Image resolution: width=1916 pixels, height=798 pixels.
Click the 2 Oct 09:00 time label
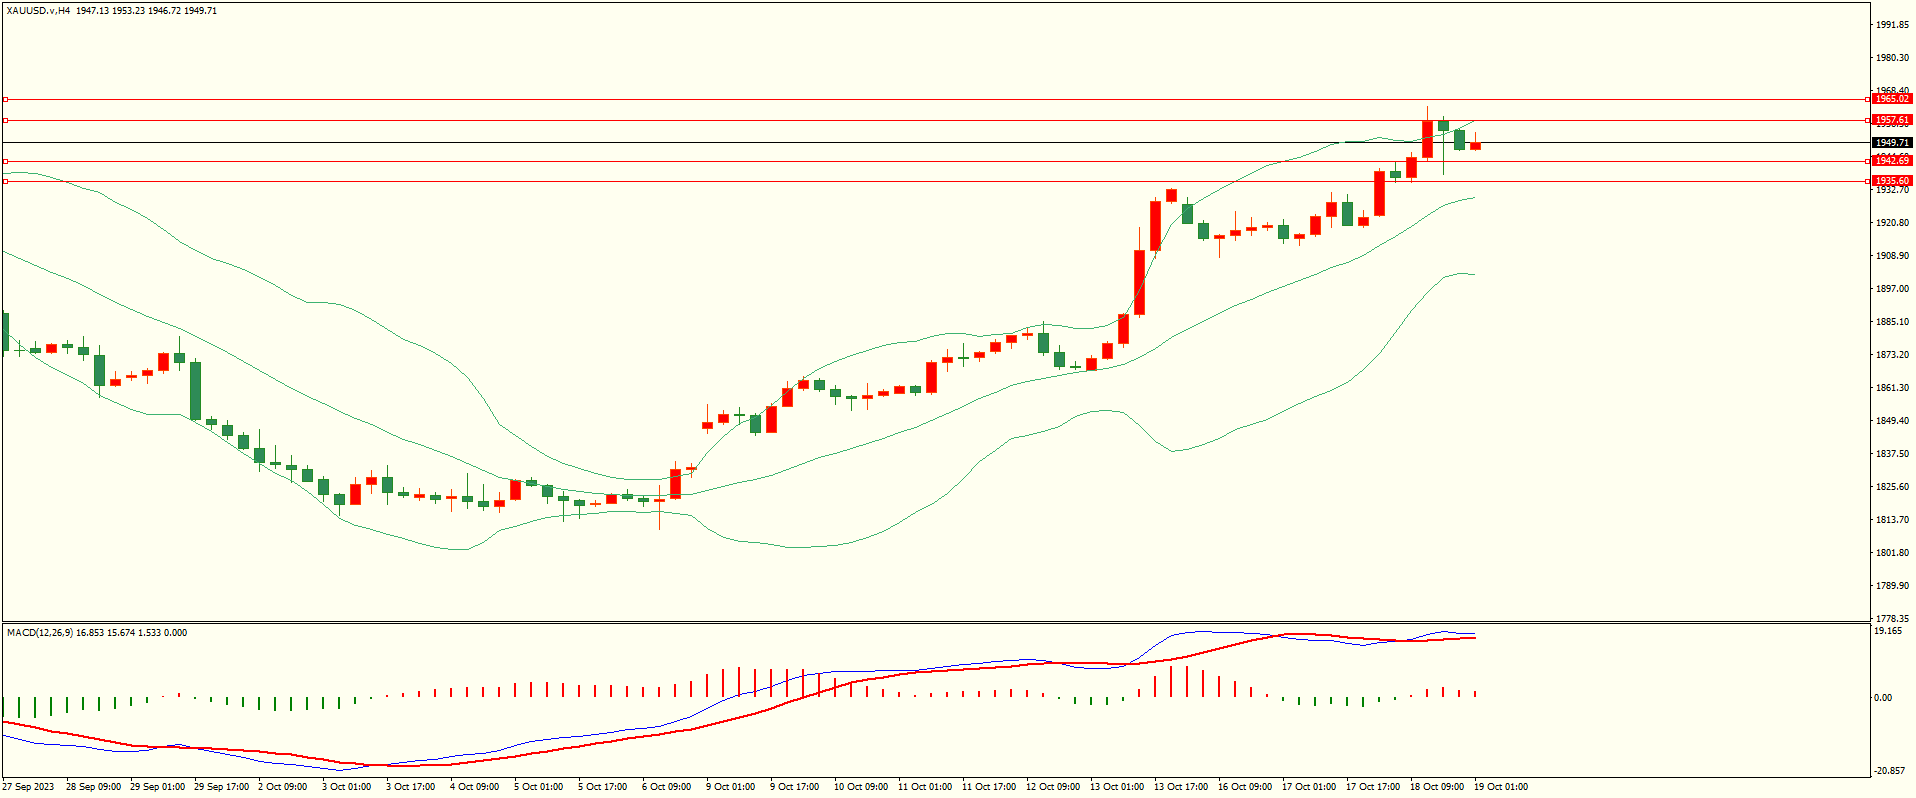[283, 787]
